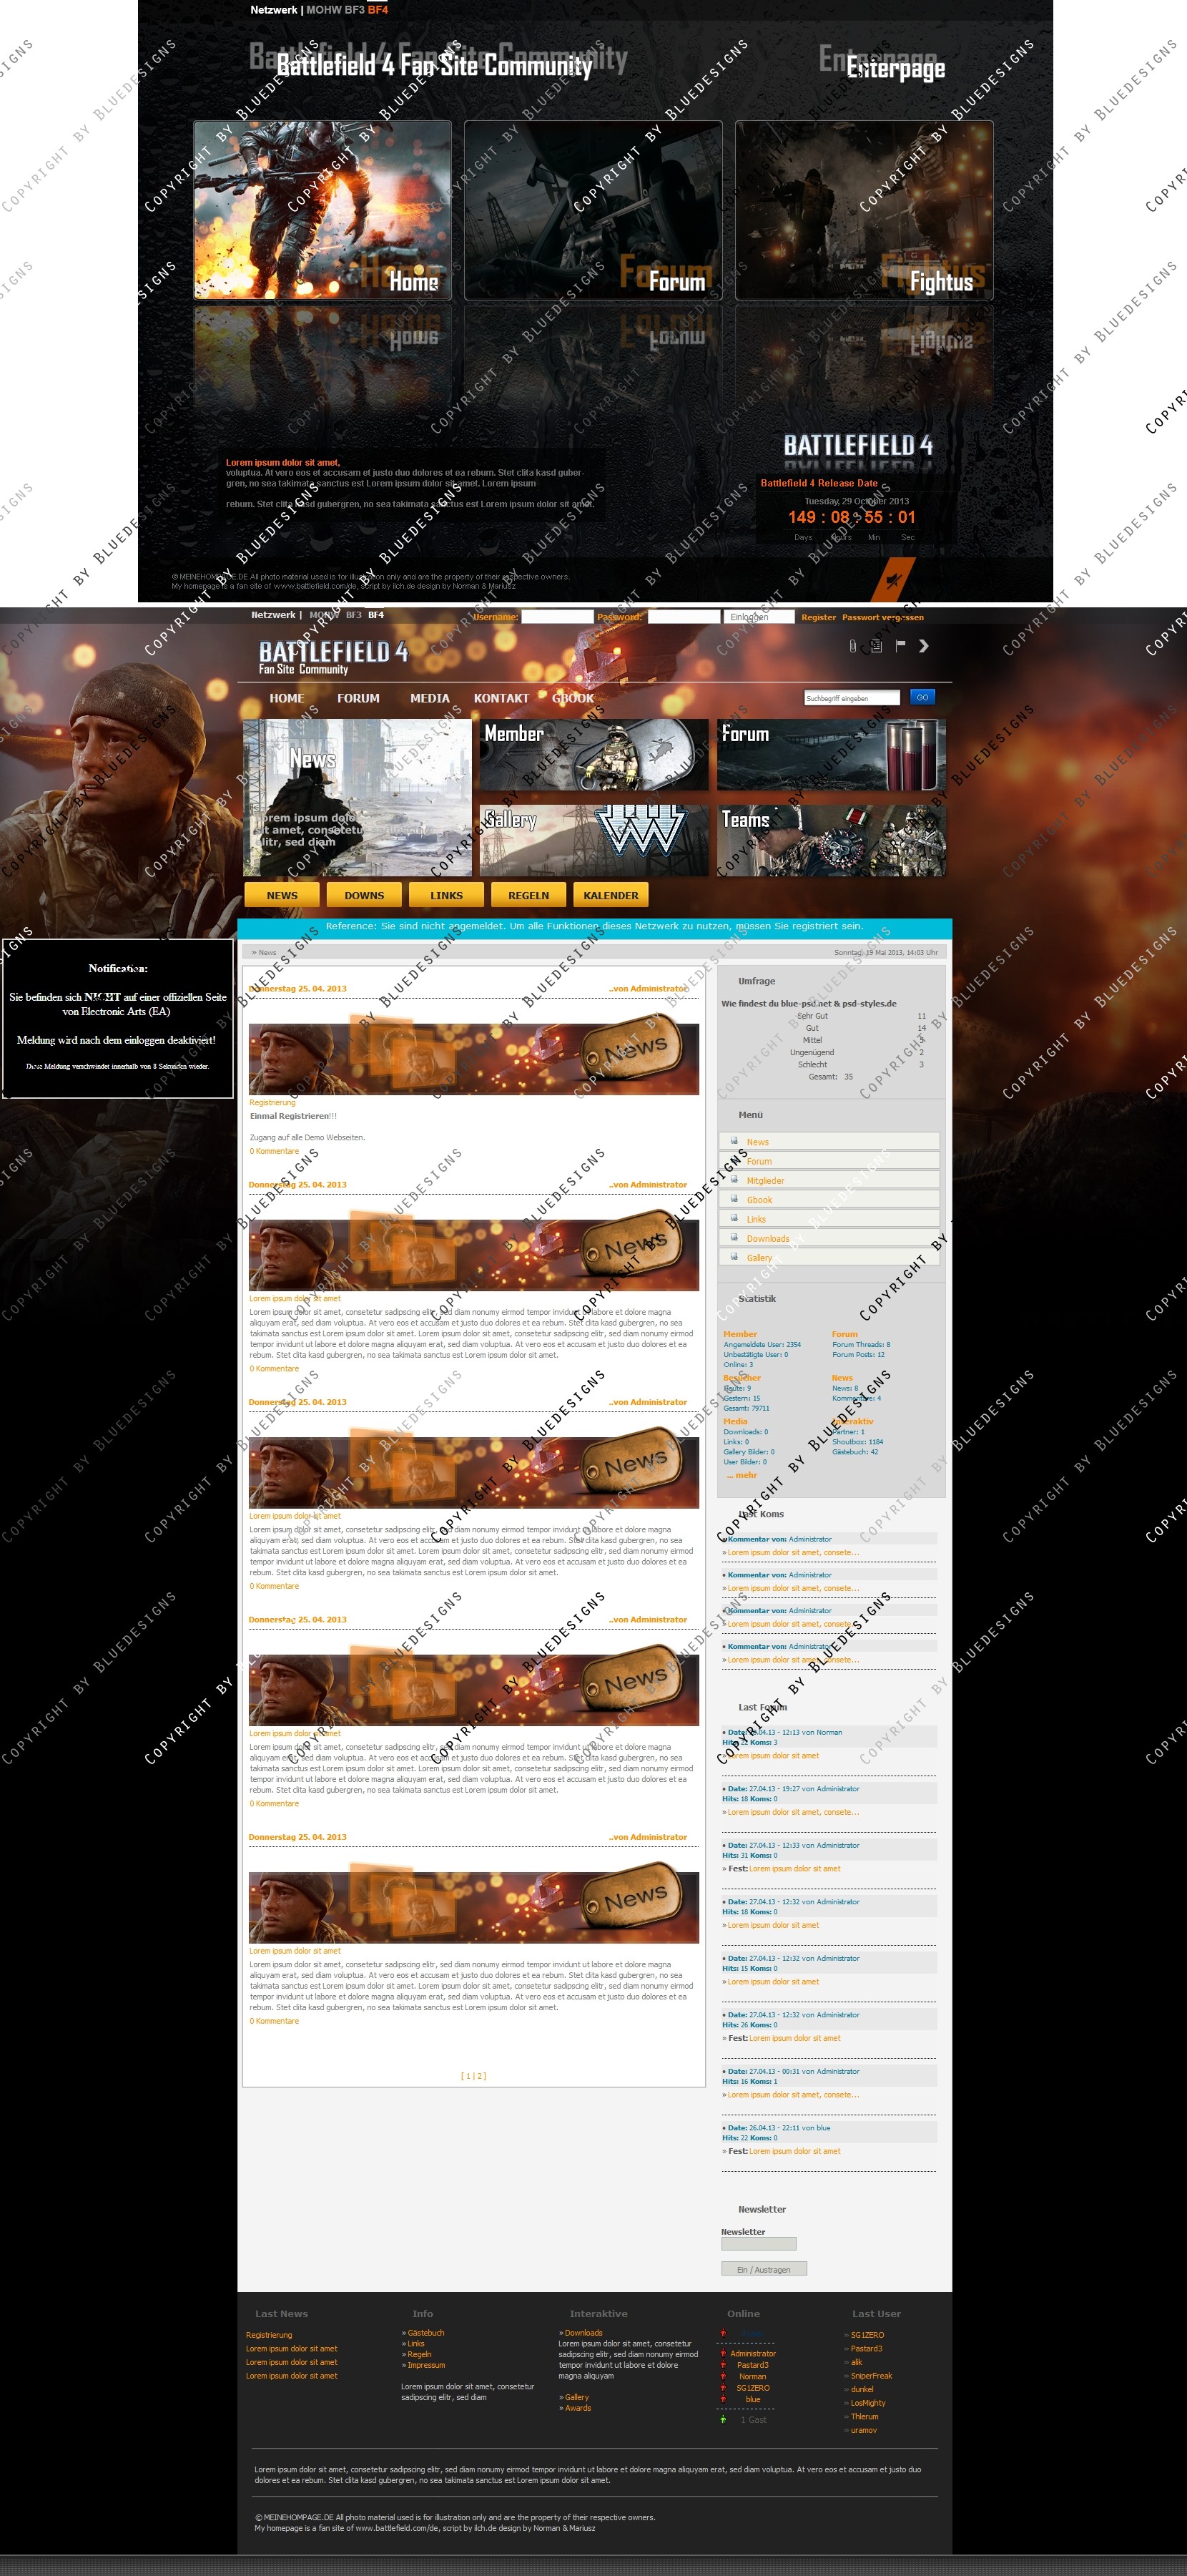Open the Home tile on the enterpage
Screen dimensions: 1187x2576
[x=322, y=210]
